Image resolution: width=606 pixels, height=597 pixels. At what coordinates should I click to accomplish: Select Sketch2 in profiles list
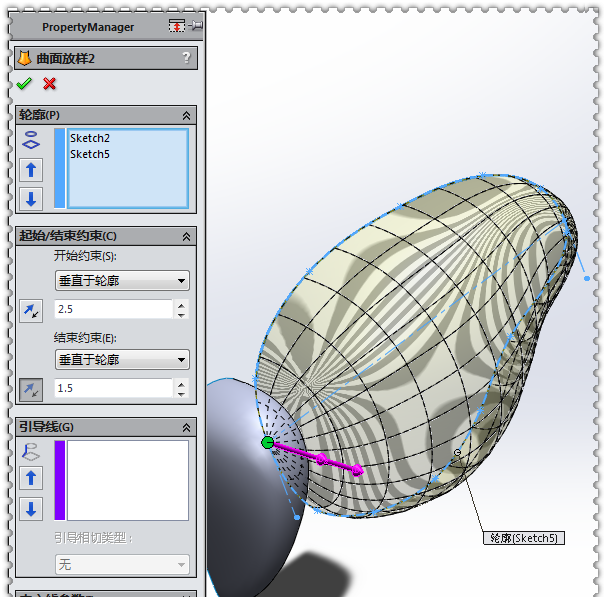[90, 138]
